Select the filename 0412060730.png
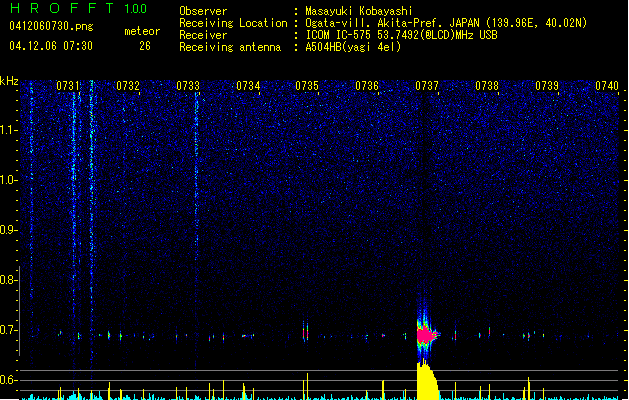The width and height of the screenshot is (629, 400). [51, 27]
